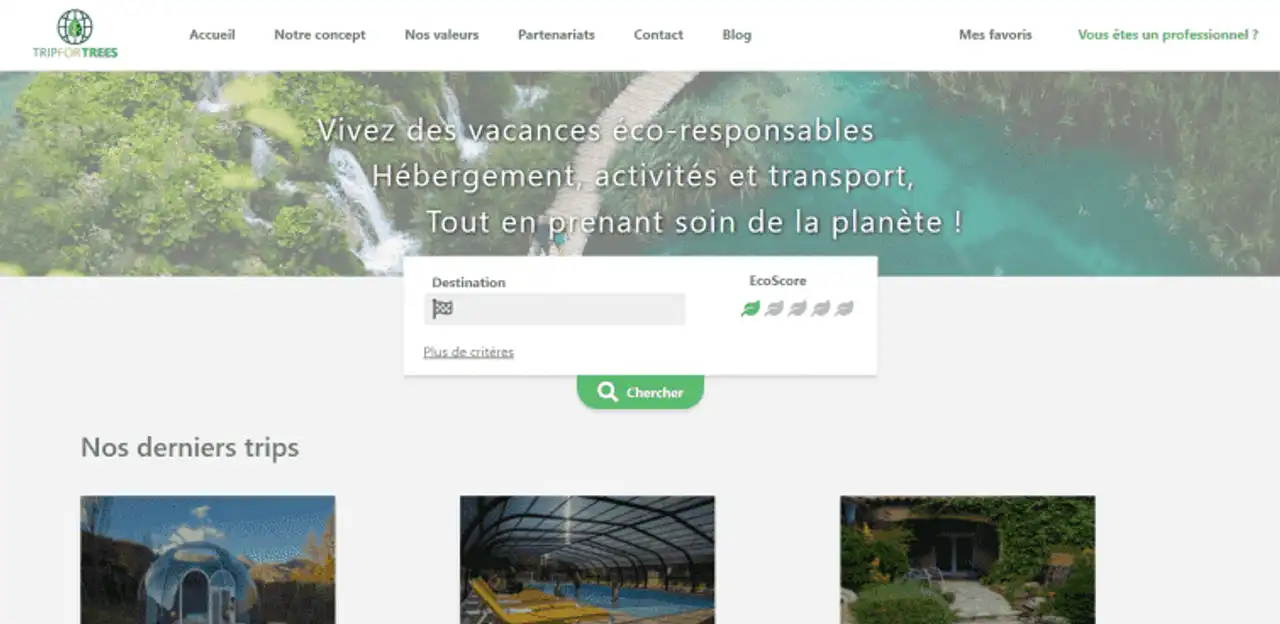Open the Accueil menu item

pos(212,34)
